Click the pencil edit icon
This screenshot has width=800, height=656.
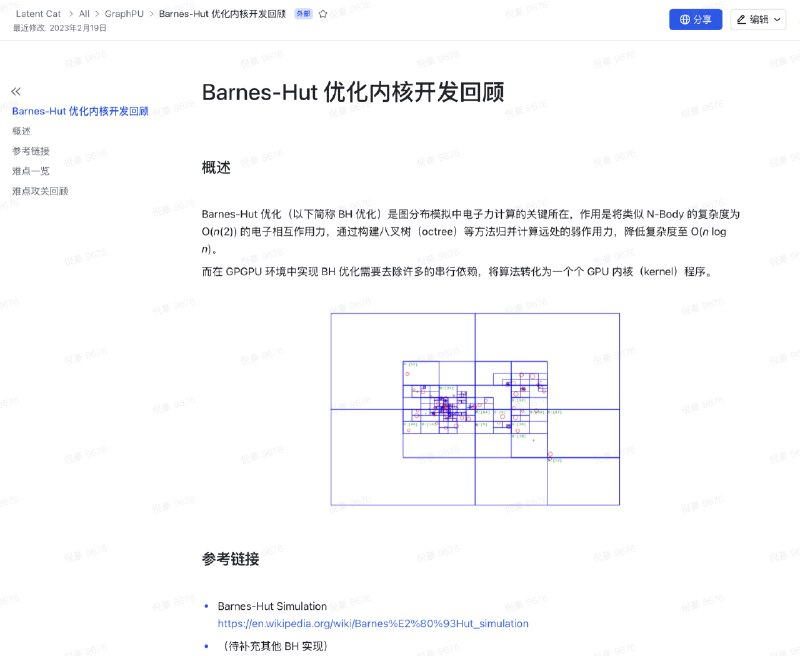tap(741, 19)
